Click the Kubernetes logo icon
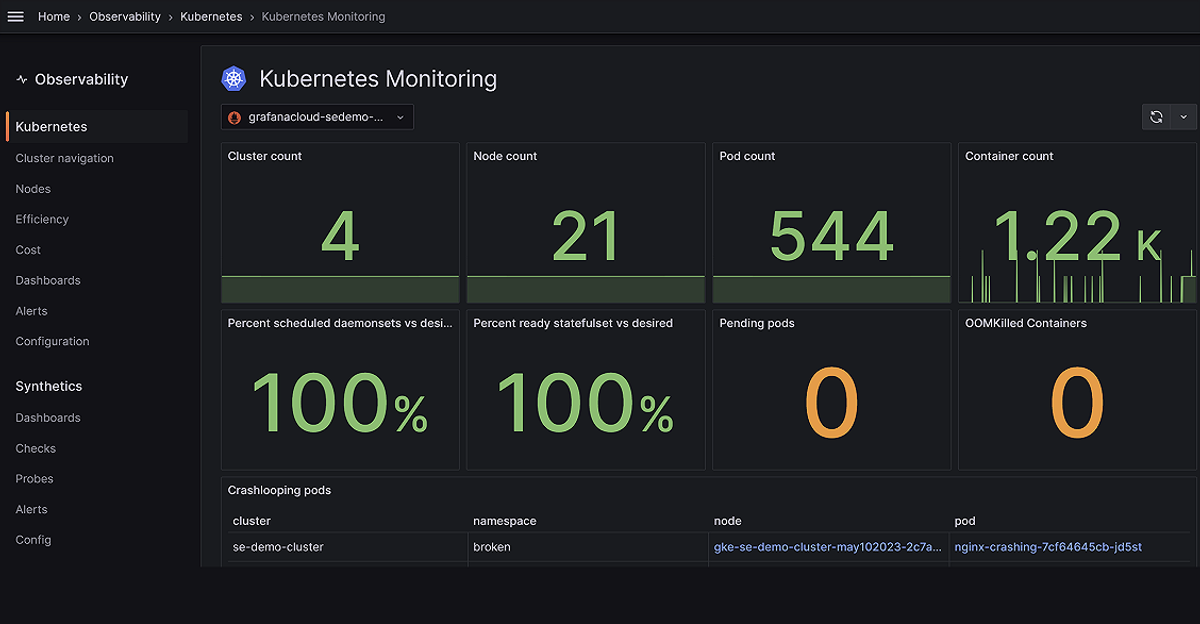This screenshot has width=1200, height=624. (234, 79)
